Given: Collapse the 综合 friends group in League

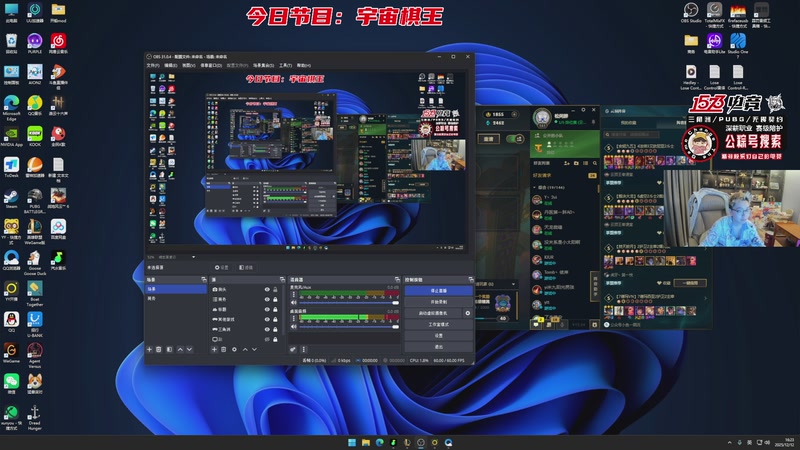Looking at the screenshot, I should (535, 187).
